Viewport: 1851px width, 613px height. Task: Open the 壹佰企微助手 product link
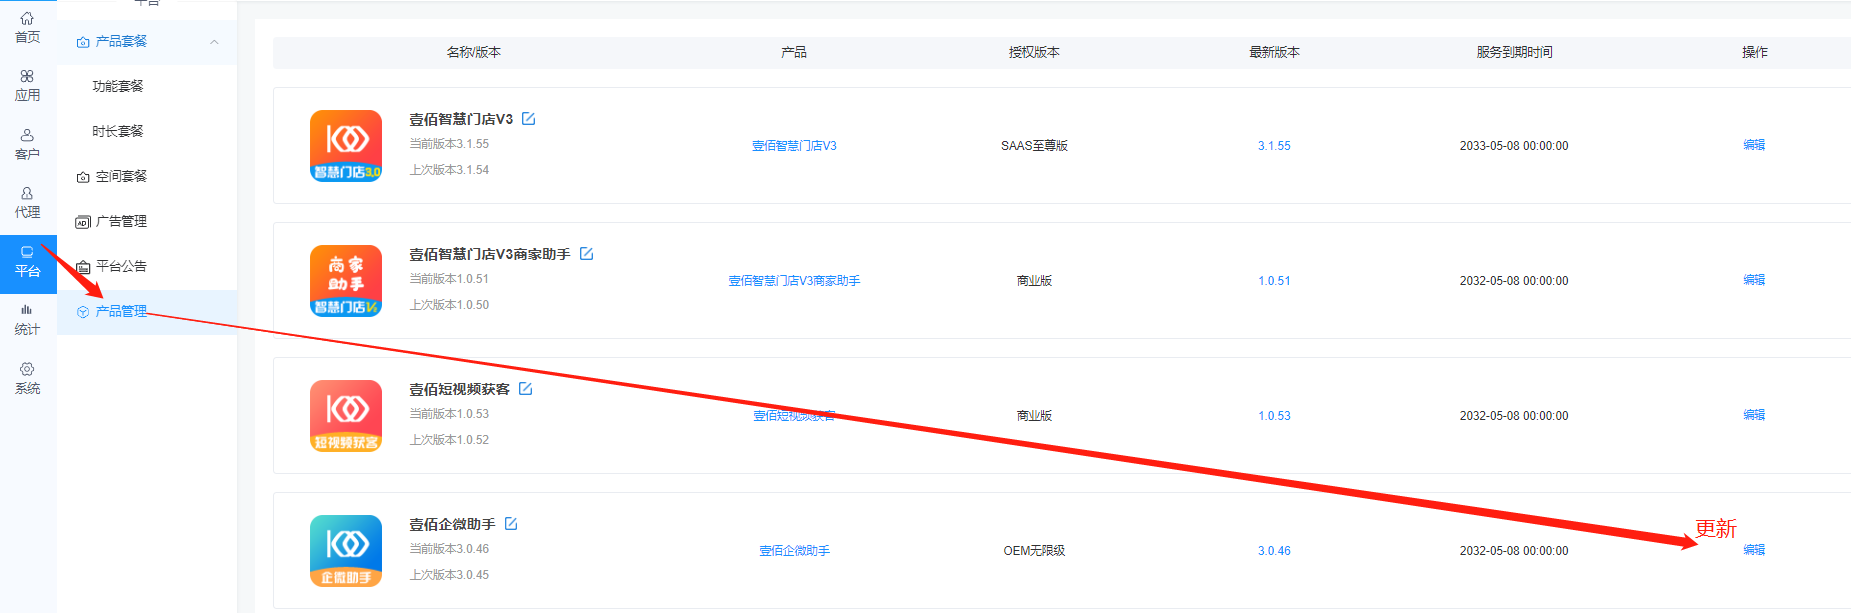pyautogui.click(x=794, y=551)
